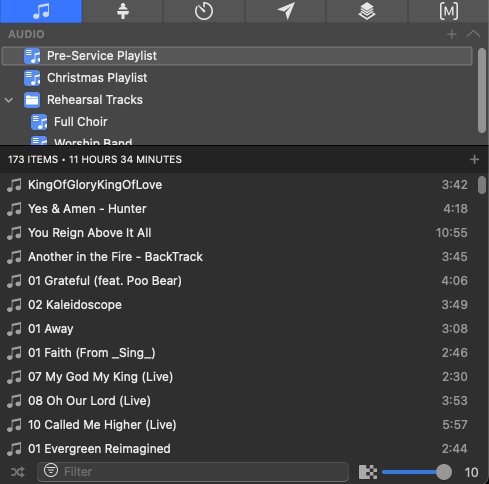
Task: Select track You Reign Above It All
Action: click(x=237, y=233)
